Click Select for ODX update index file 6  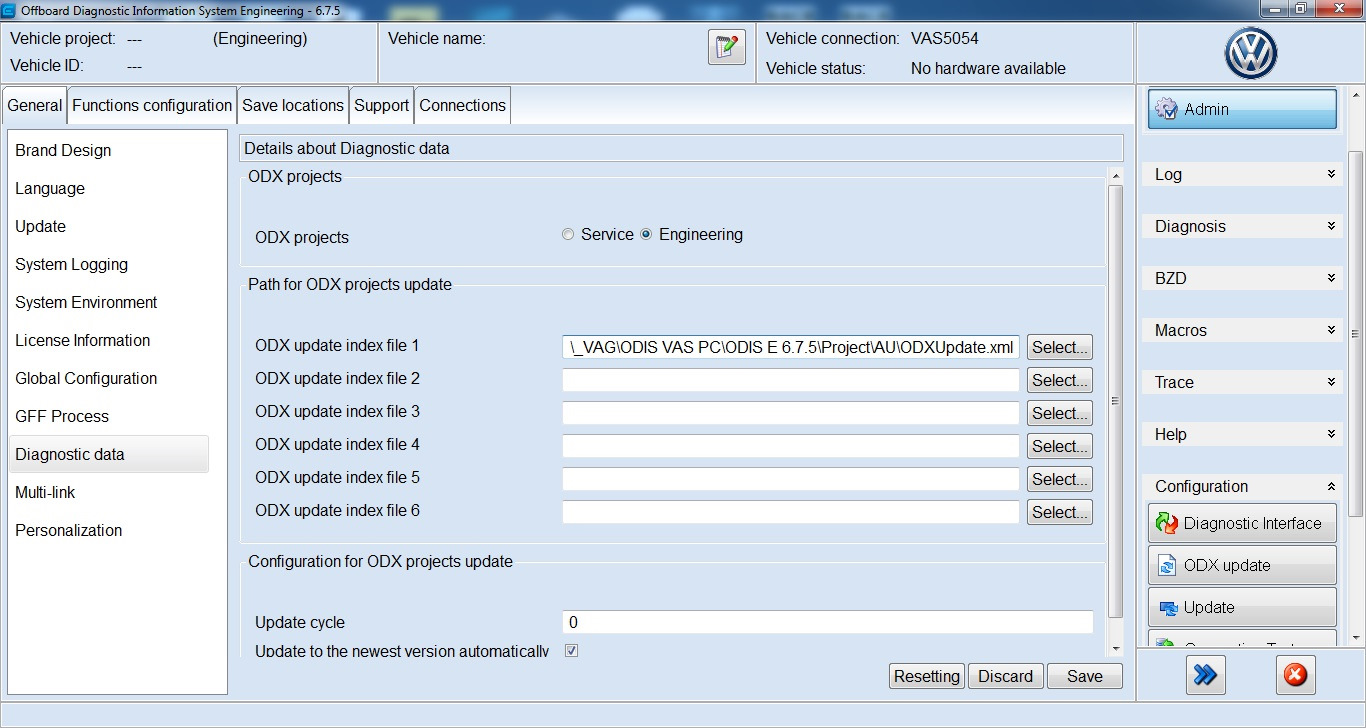click(1060, 512)
